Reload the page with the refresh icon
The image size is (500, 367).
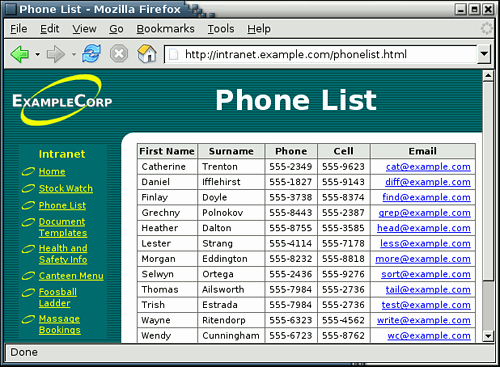[x=92, y=53]
